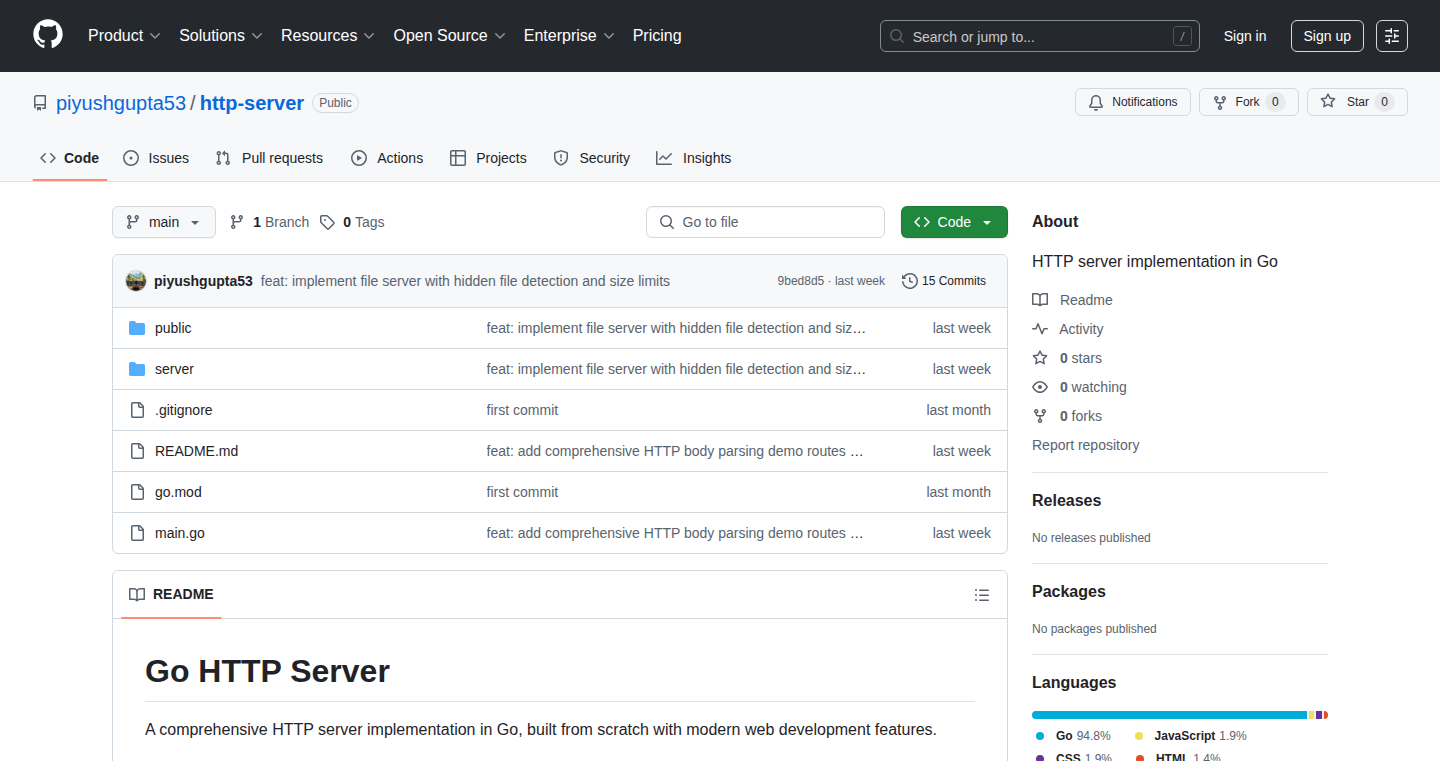Click the Go to file input
This screenshot has height=761, width=1440.
(x=765, y=222)
